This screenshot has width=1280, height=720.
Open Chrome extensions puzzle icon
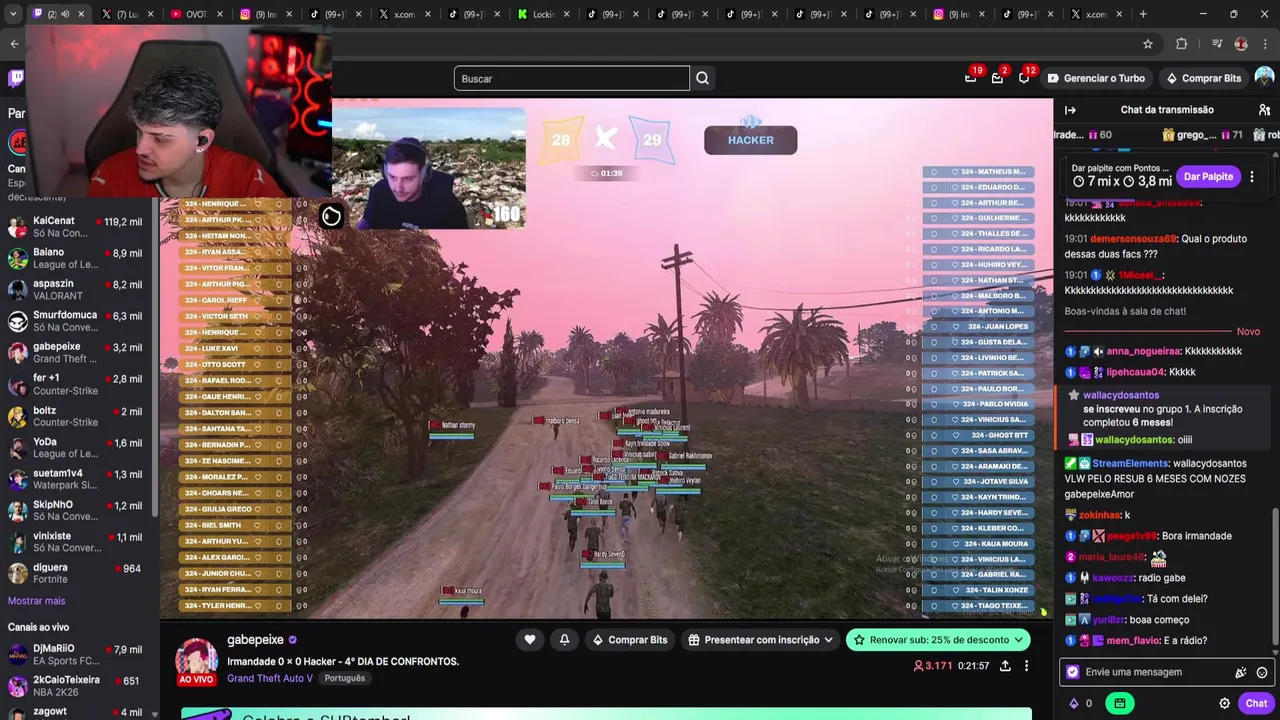click(1181, 44)
